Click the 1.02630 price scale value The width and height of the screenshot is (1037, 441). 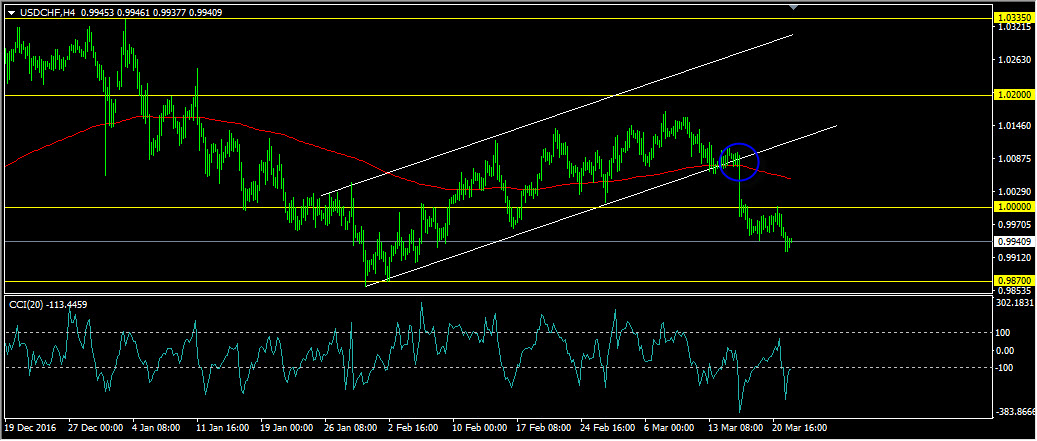click(1015, 60)
